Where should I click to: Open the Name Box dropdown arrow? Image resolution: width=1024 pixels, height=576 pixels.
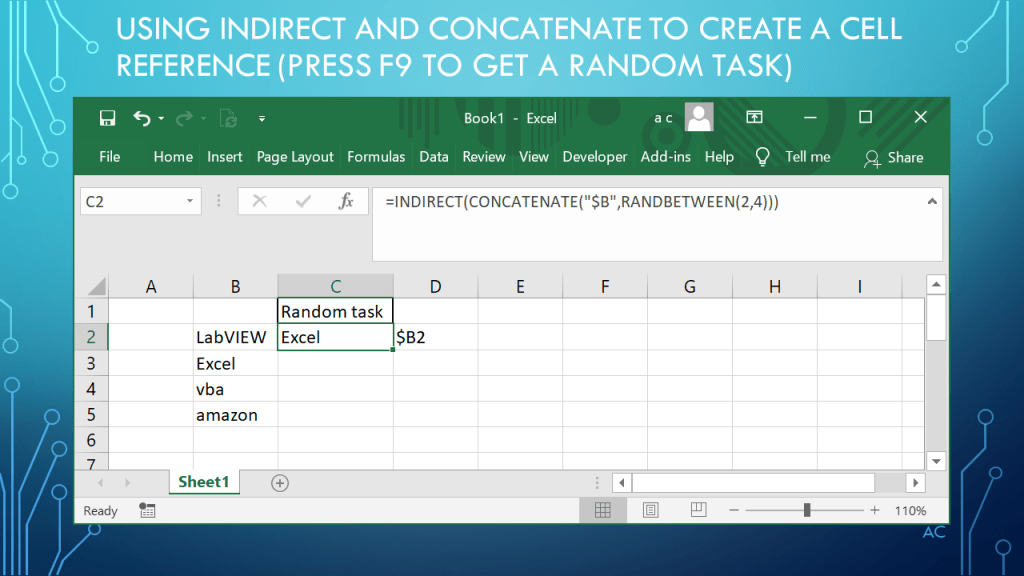coord(191,202)
